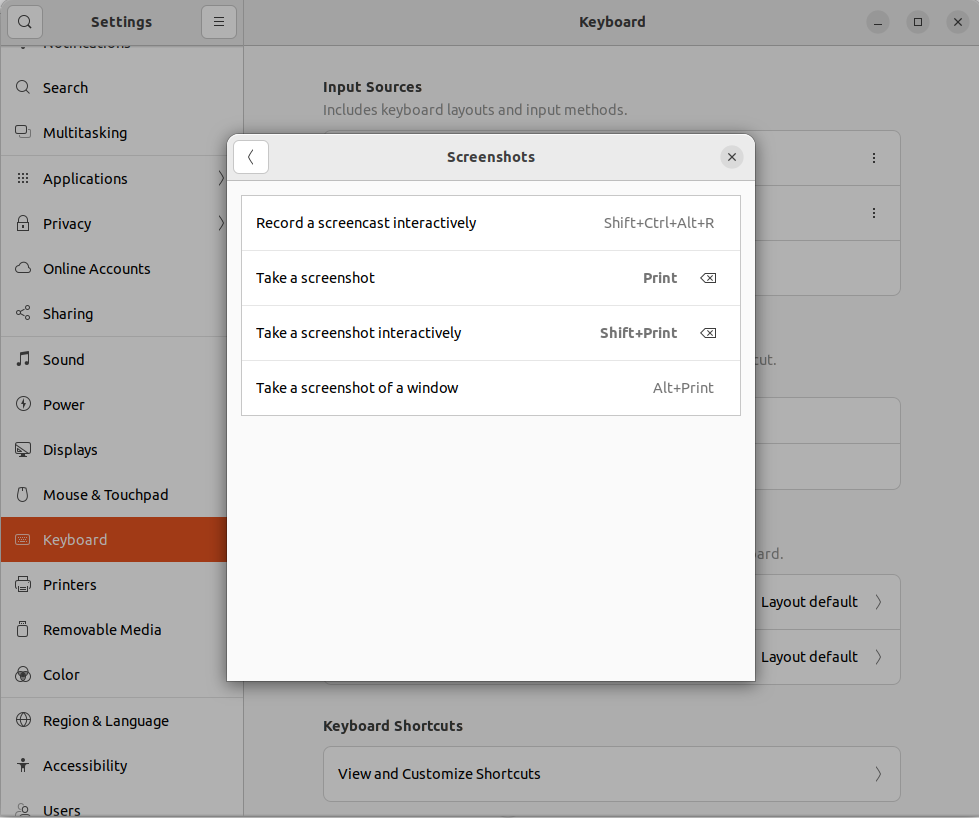Click the Color wheel icon
Screen dimensions: 979x818
click(x=23, y=674)
